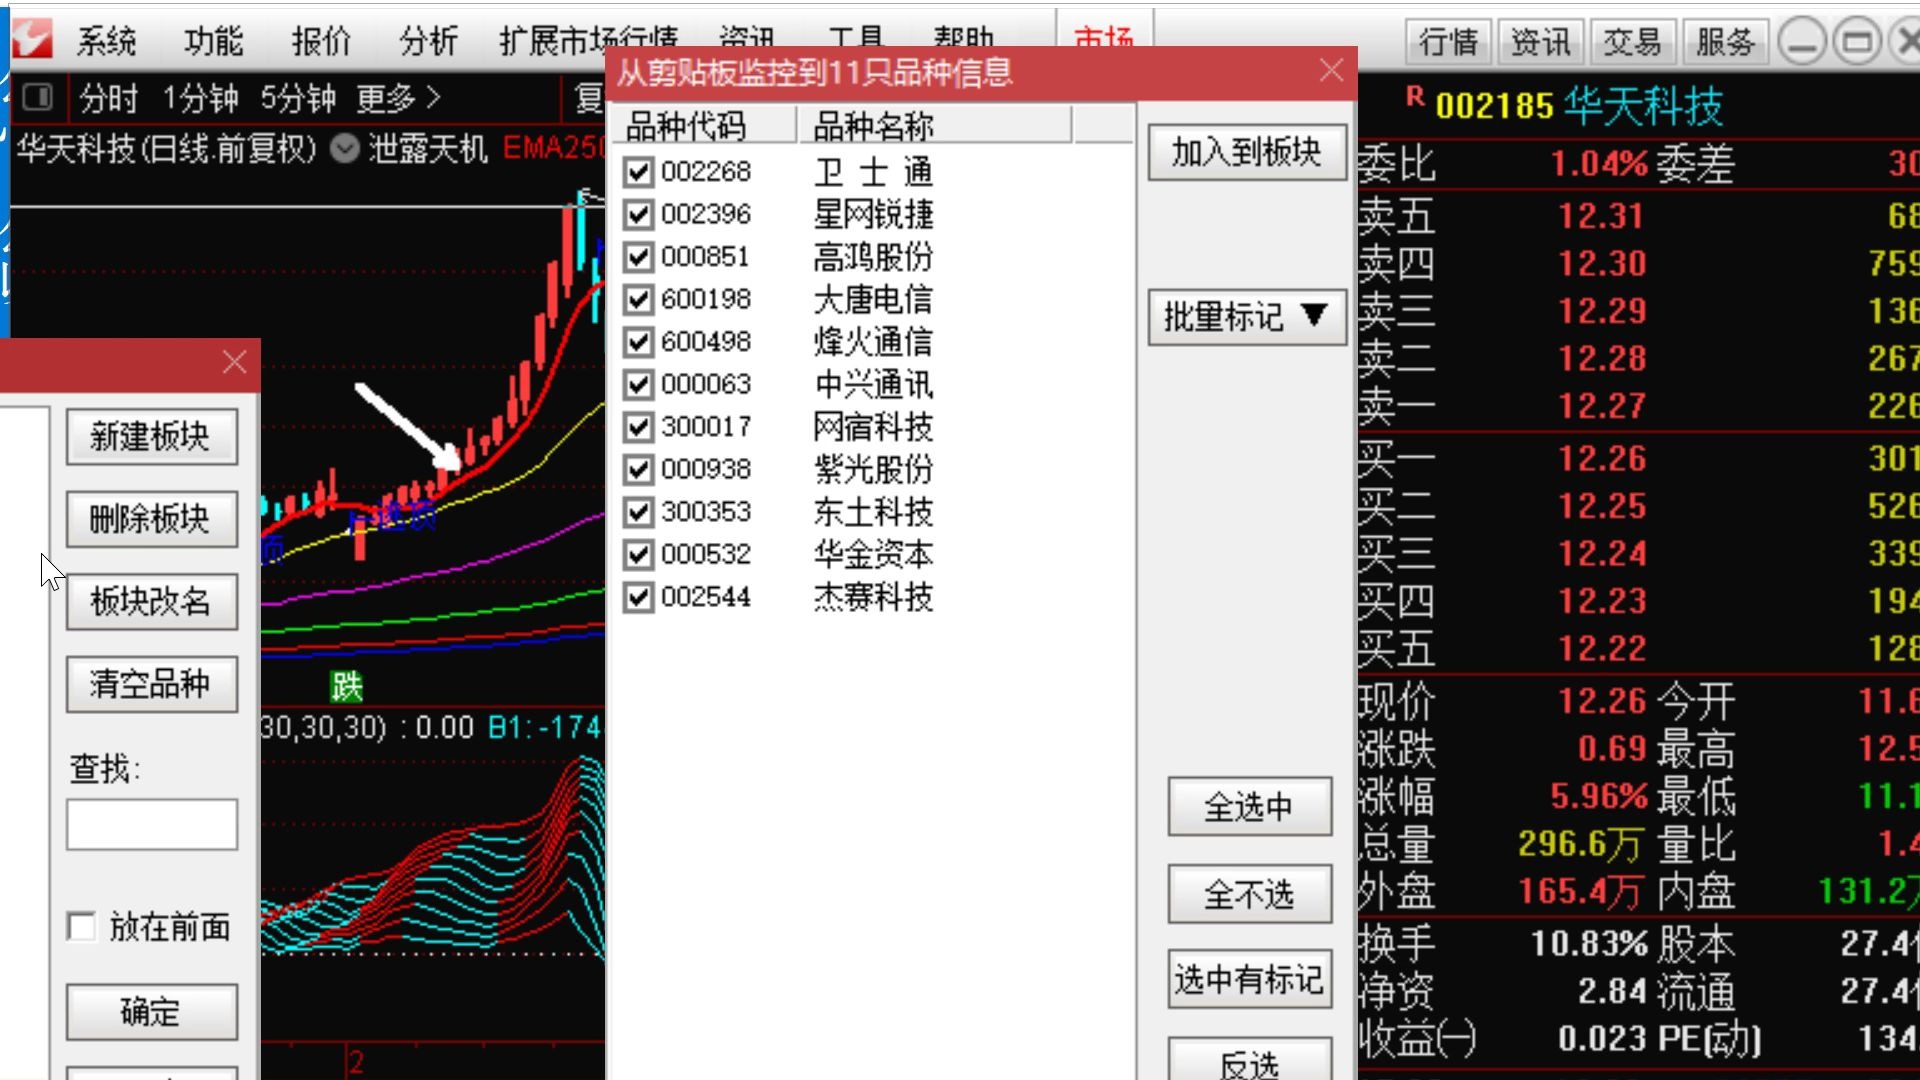Image resolution: width=1920 pixels, height=1080 pixels.
Task: Click the 删除板块 button
Action: (x=152, y=519)
